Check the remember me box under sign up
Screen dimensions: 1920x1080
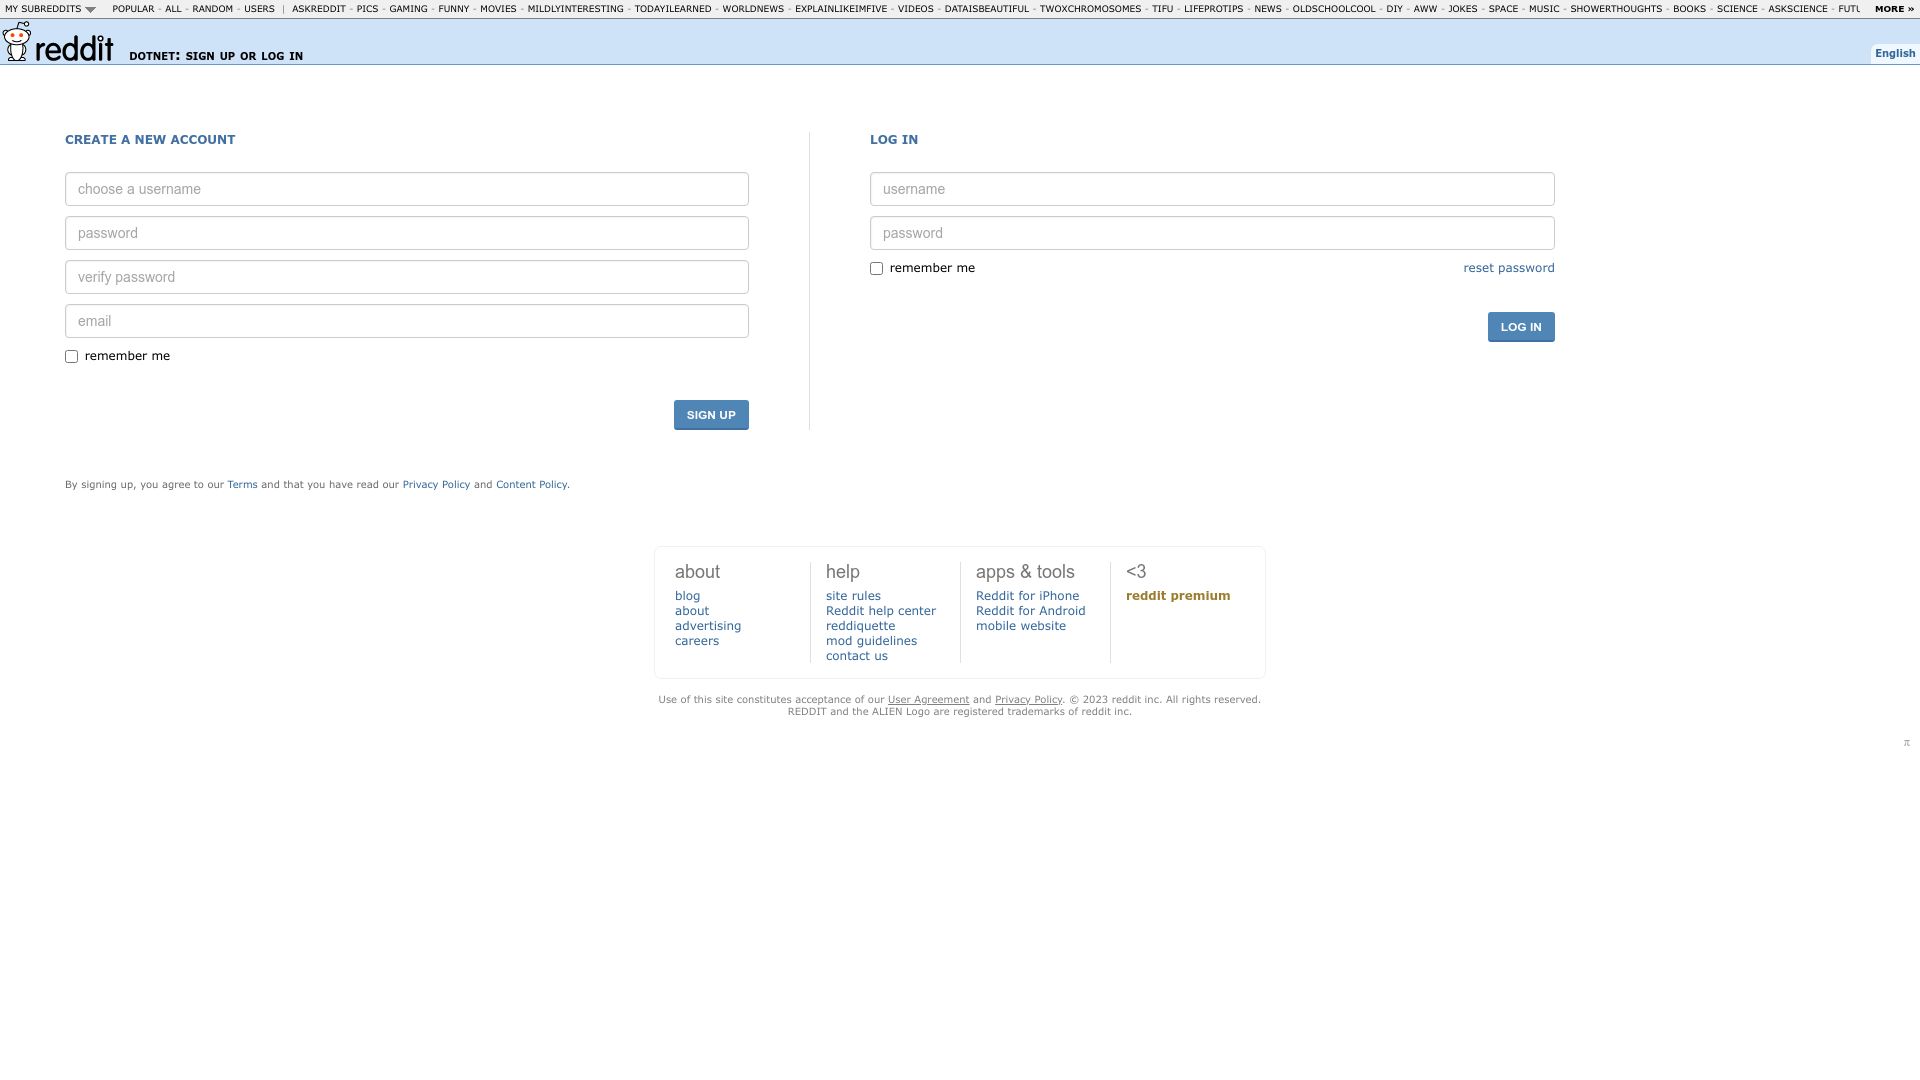pos(71,357)
